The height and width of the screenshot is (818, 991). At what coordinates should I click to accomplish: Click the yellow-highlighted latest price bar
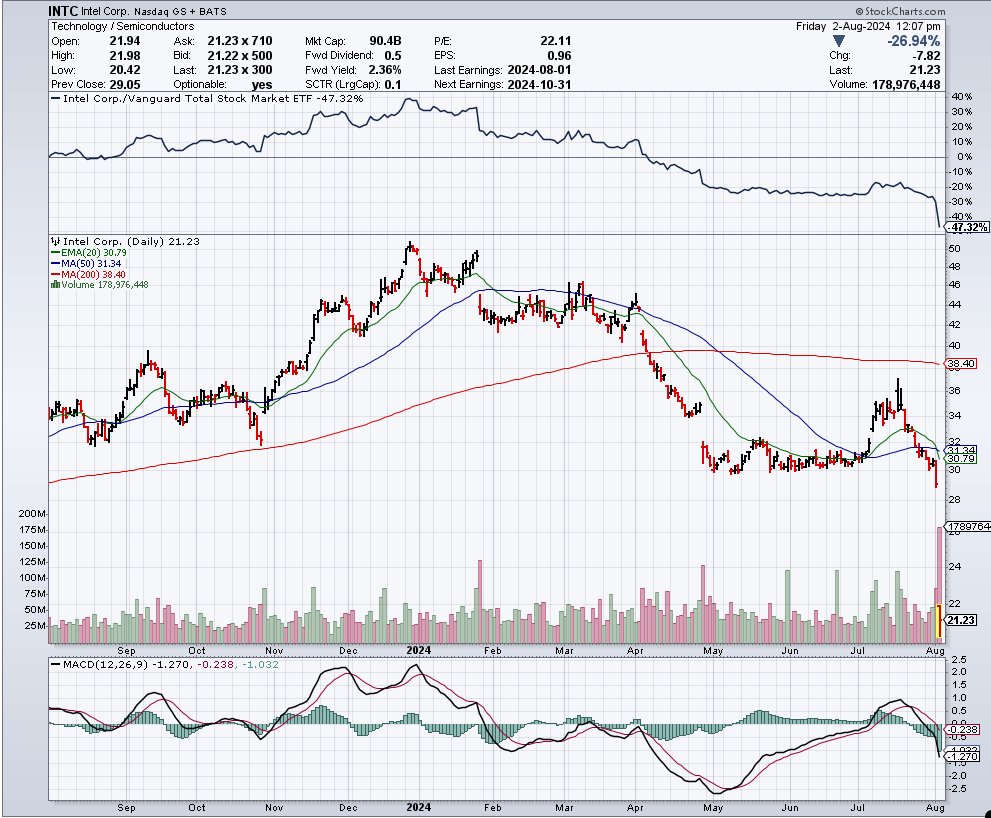click(939, 621)
